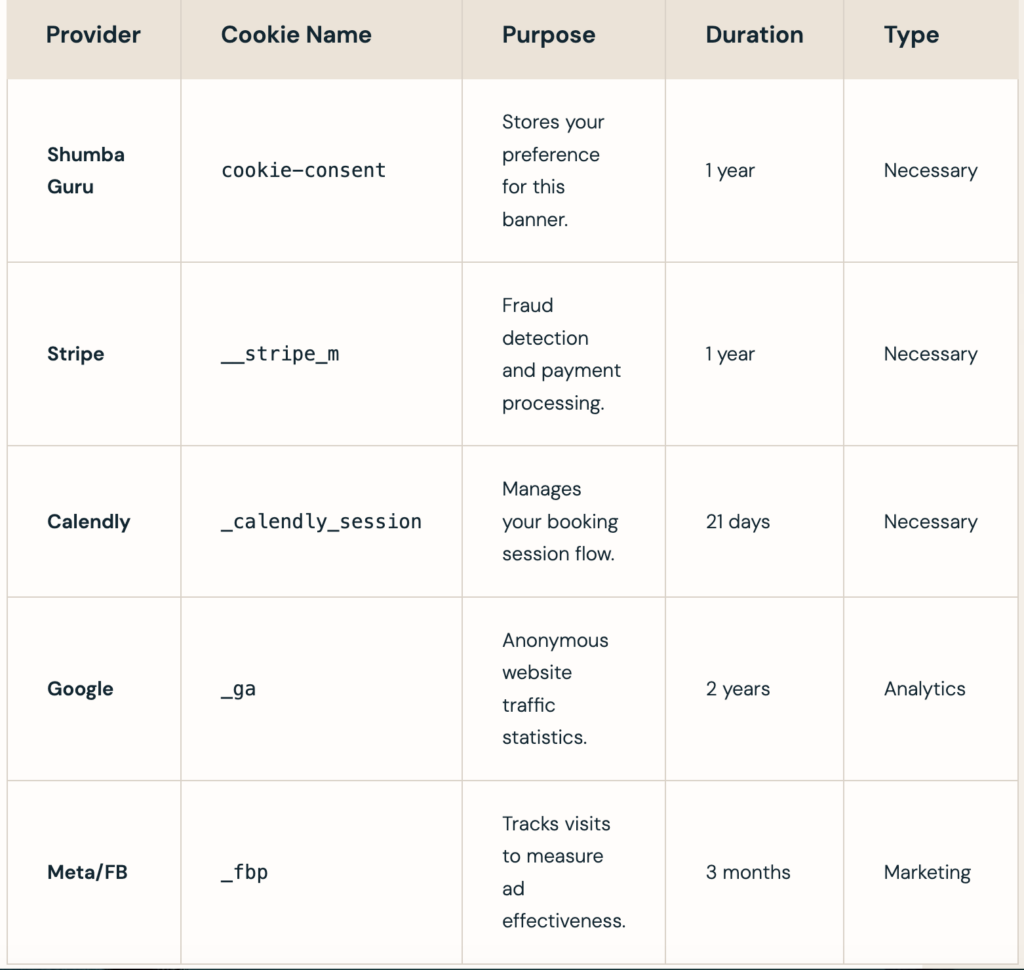
Task: Select the _ga cookie name
Action: point(238,689)
